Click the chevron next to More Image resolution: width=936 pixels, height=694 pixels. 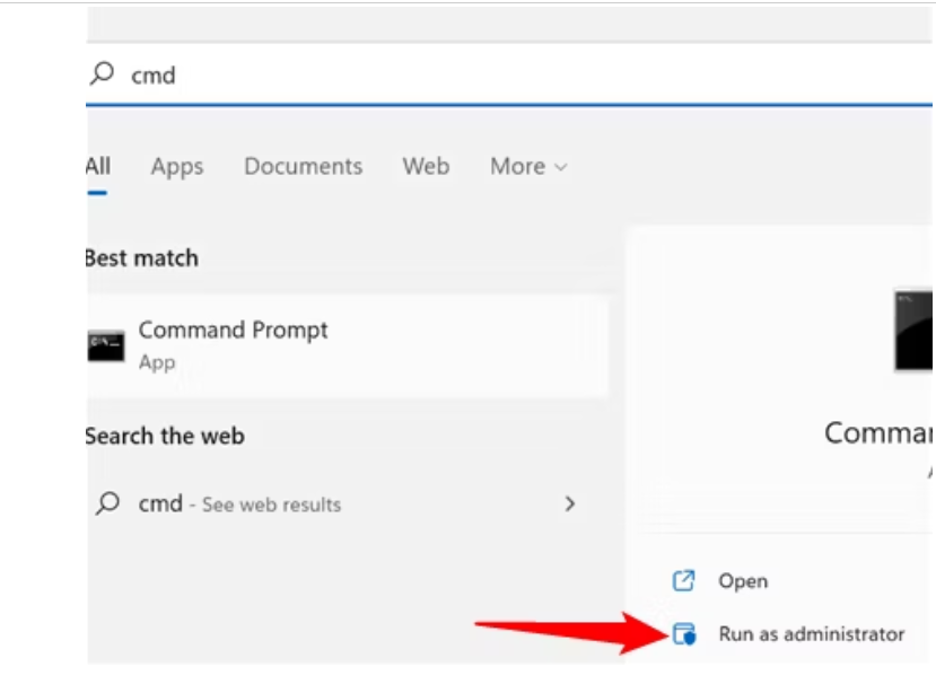pos(560,166)
